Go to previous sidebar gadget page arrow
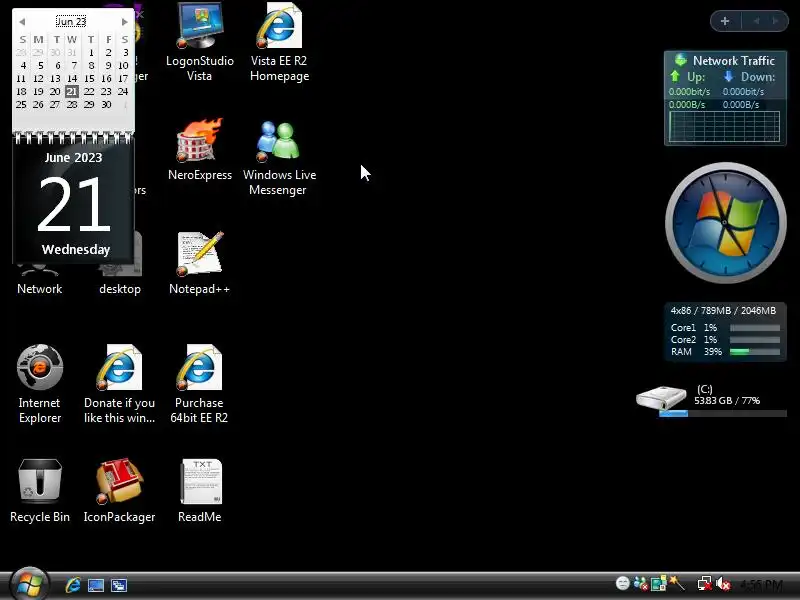 (x=756, y=21)
